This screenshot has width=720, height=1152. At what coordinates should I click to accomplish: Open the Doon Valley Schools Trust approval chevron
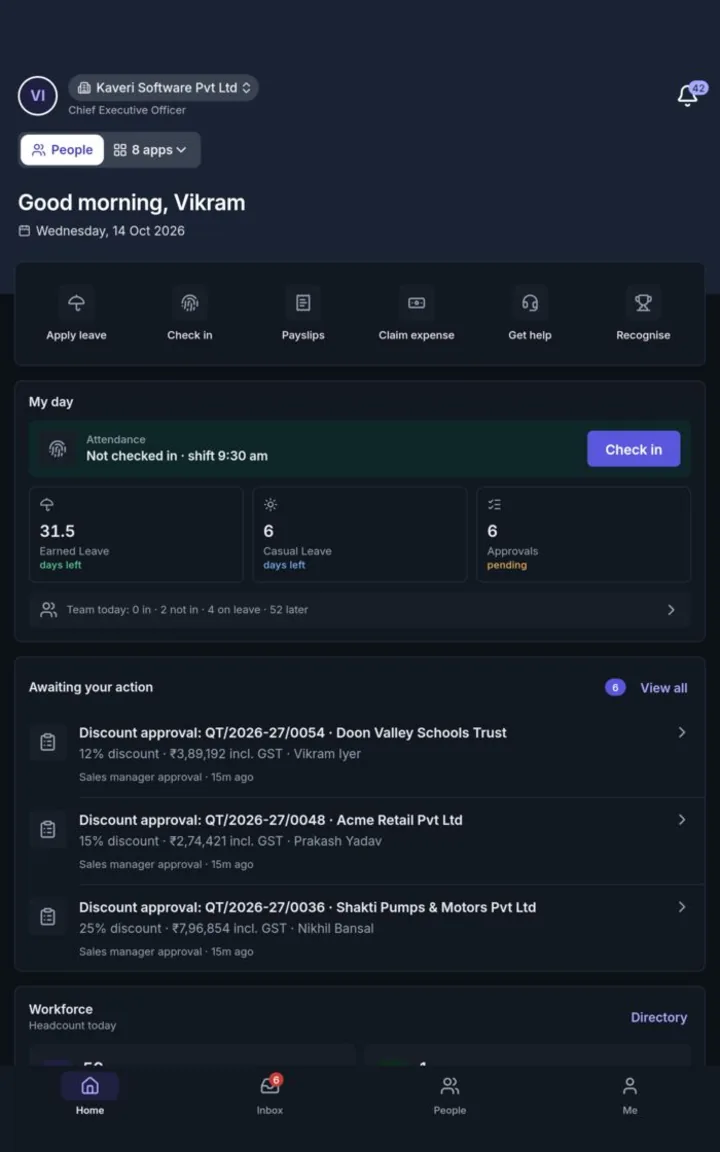pyautogui.click(x=682, y=732)
